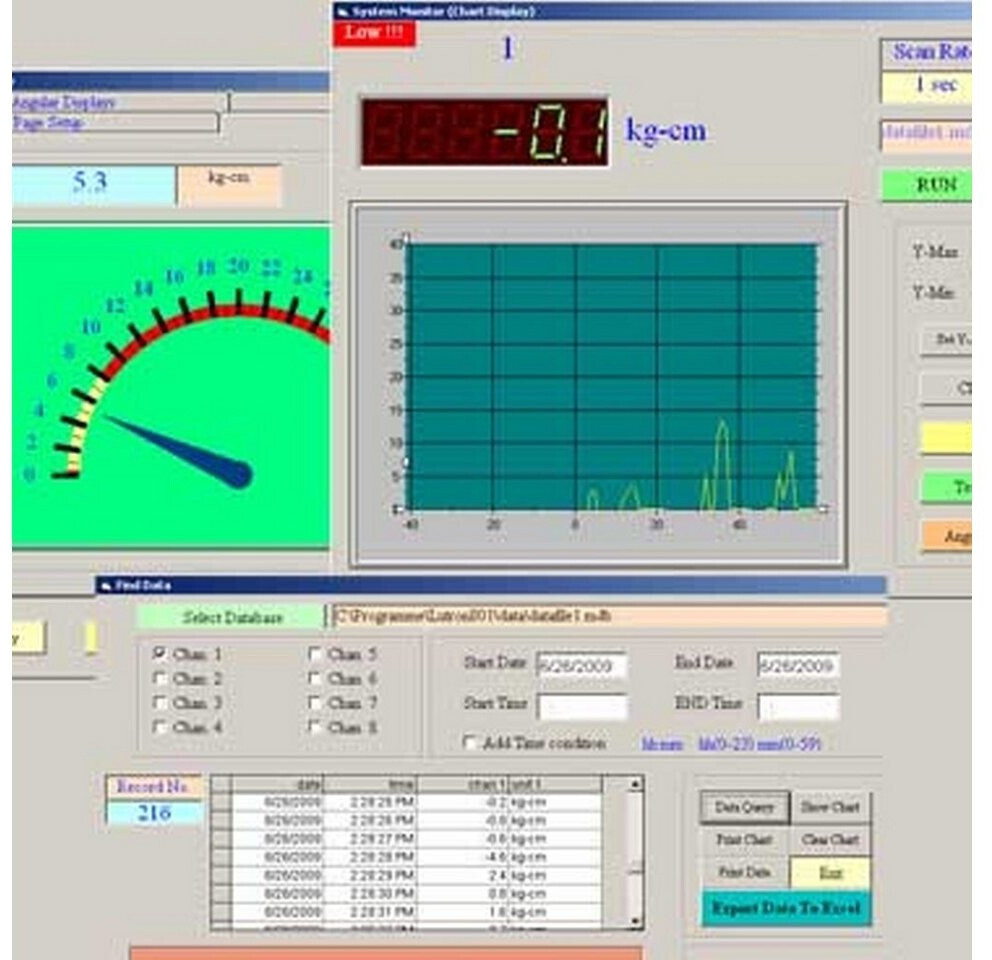Click the 1 sec scan rate field
The width and height of the screenshot is (992, 960).
927,86
